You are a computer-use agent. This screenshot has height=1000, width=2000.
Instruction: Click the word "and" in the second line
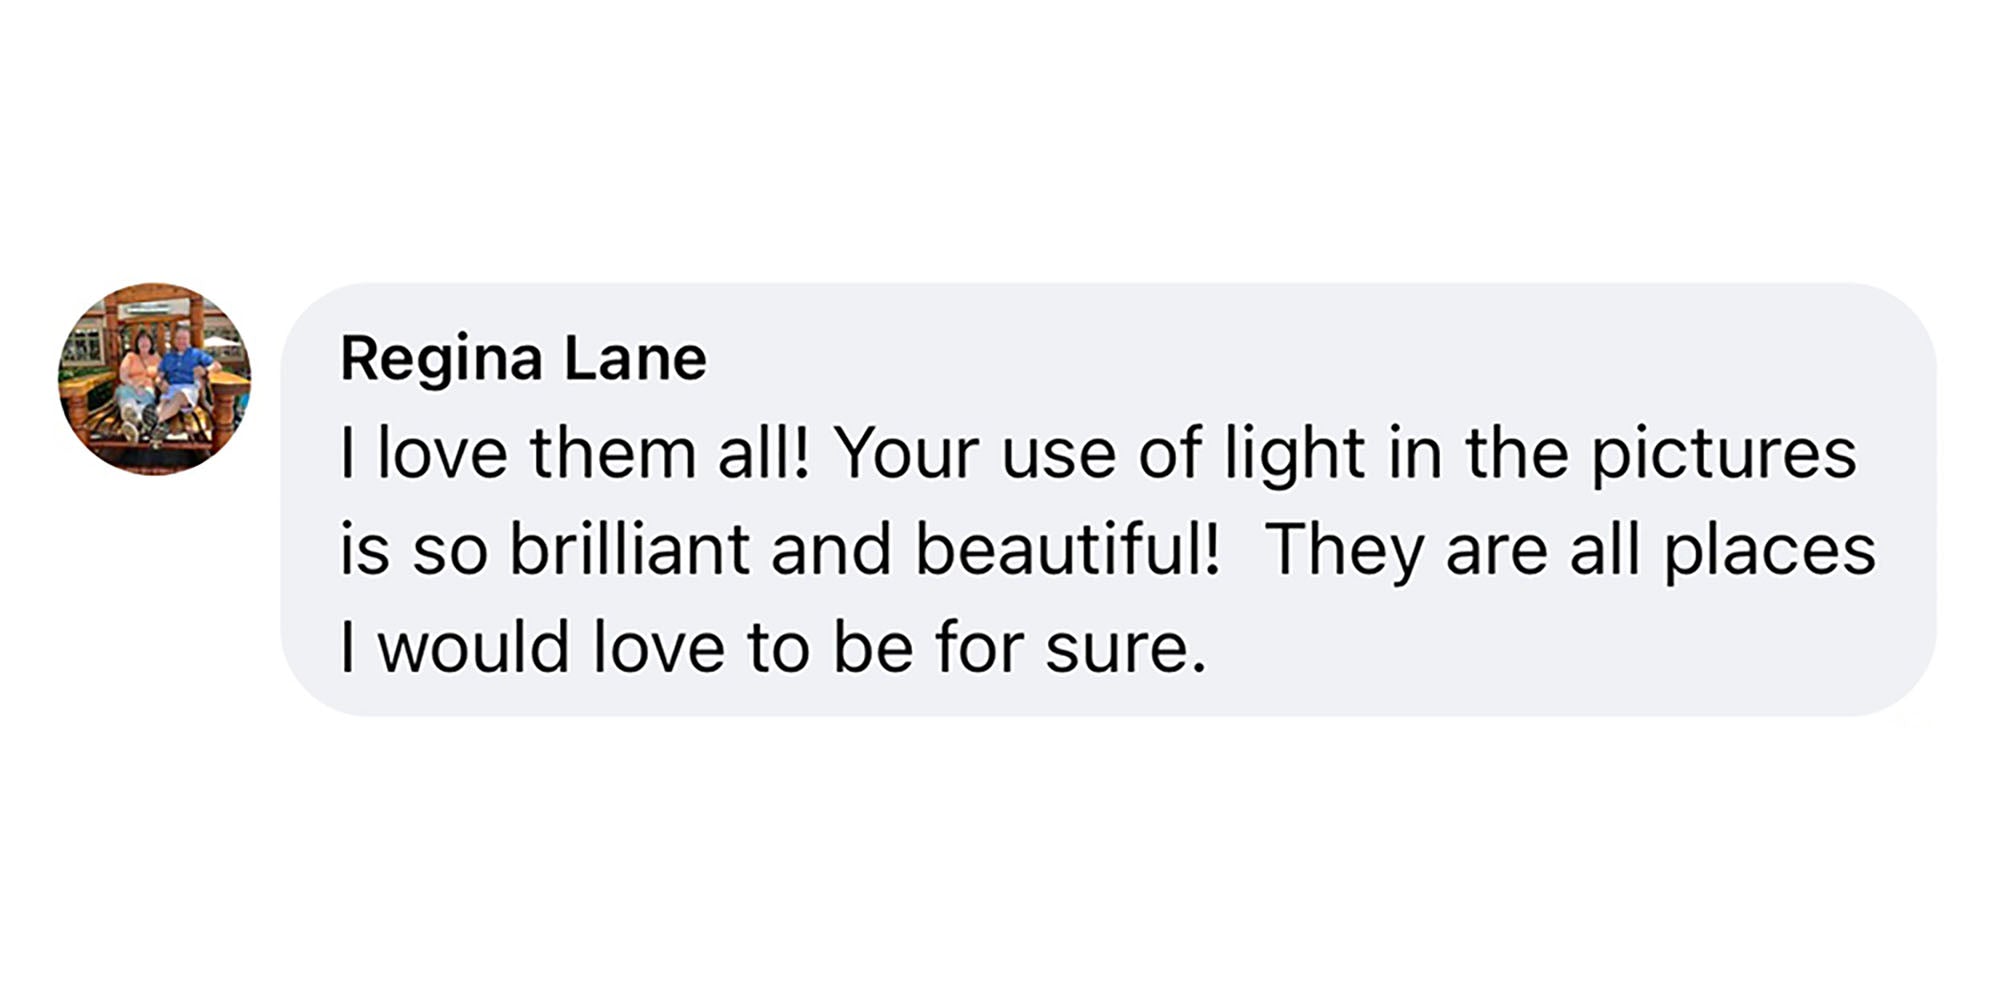click(x=831, y=550)
